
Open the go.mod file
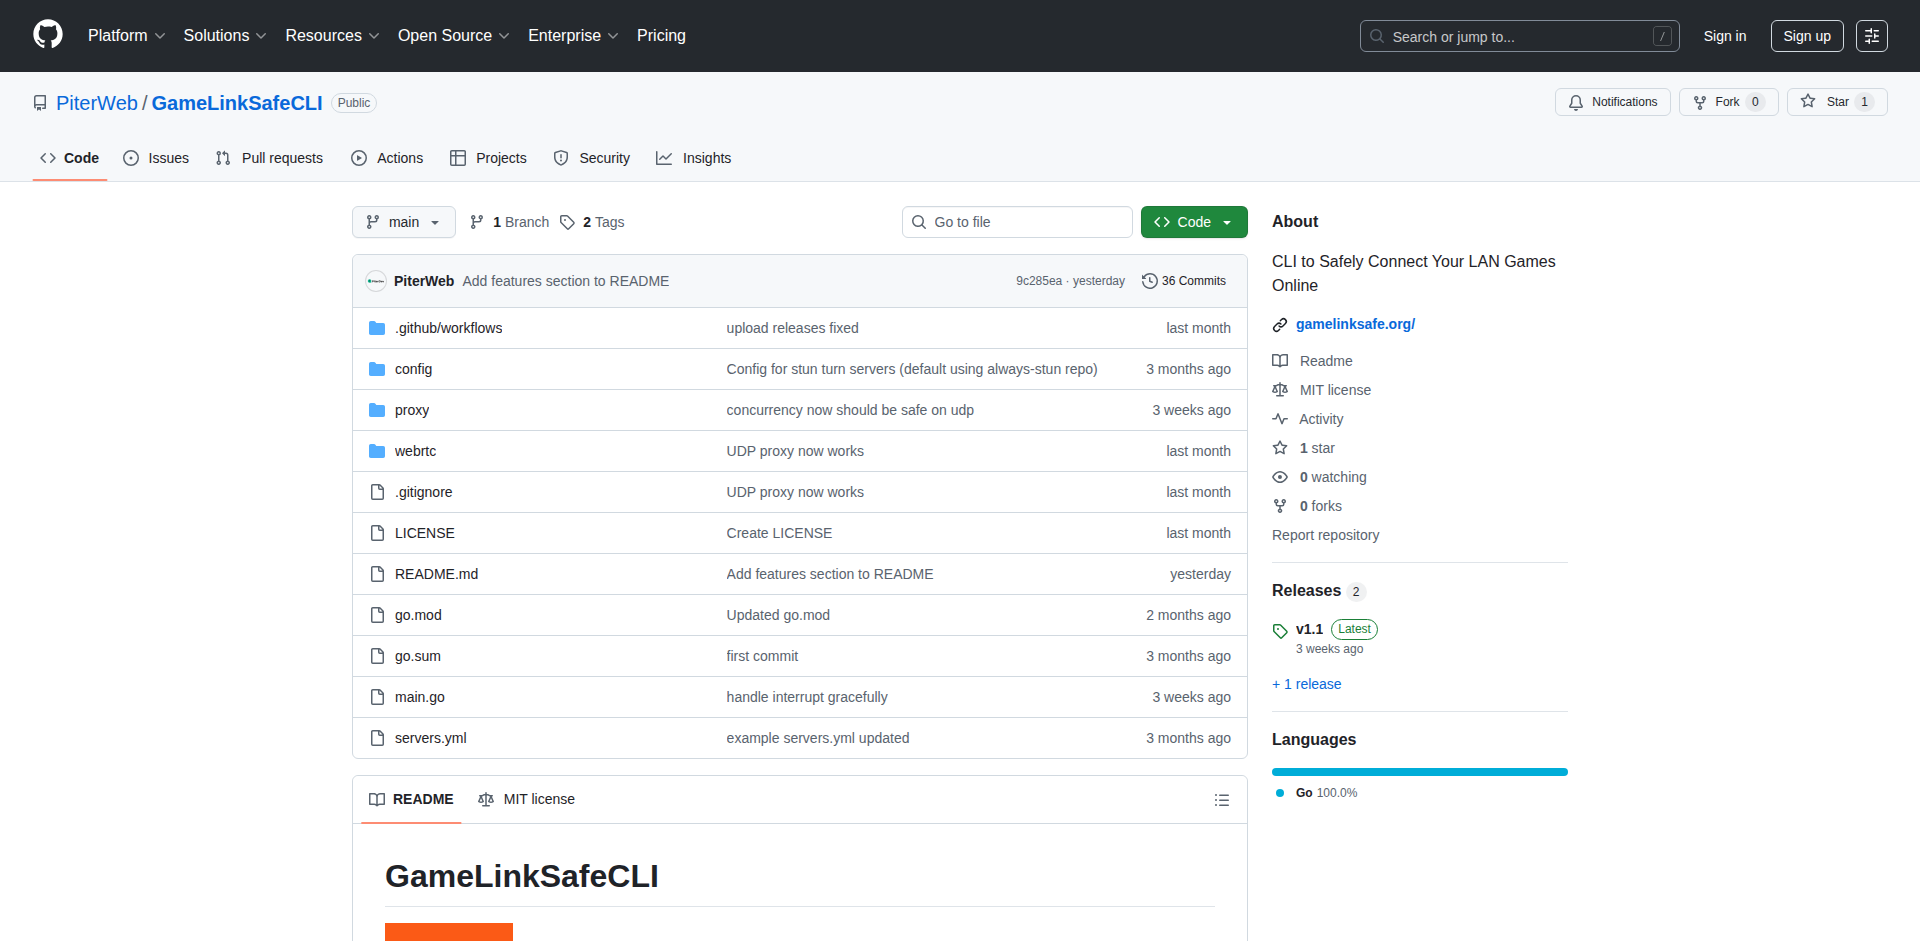coord(418,615)
